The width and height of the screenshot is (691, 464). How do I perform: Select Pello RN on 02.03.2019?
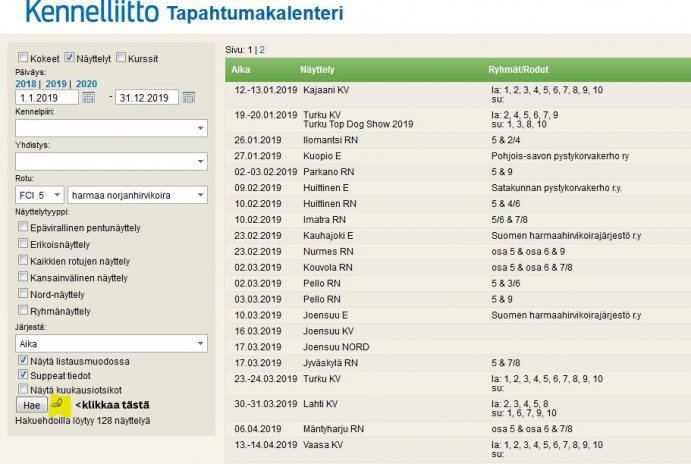coord(322,283)
